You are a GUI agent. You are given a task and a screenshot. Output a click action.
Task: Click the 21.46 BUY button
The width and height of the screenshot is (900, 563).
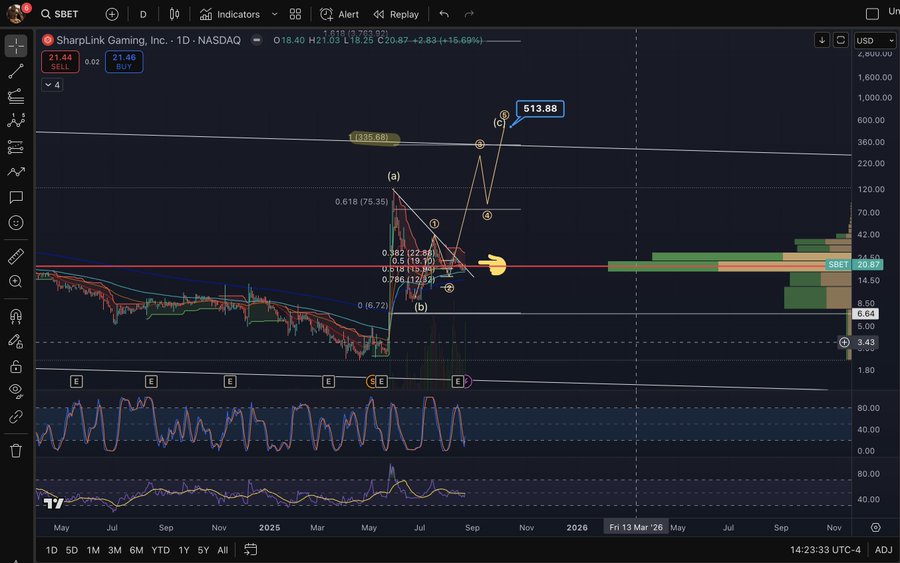click(124, 61)
